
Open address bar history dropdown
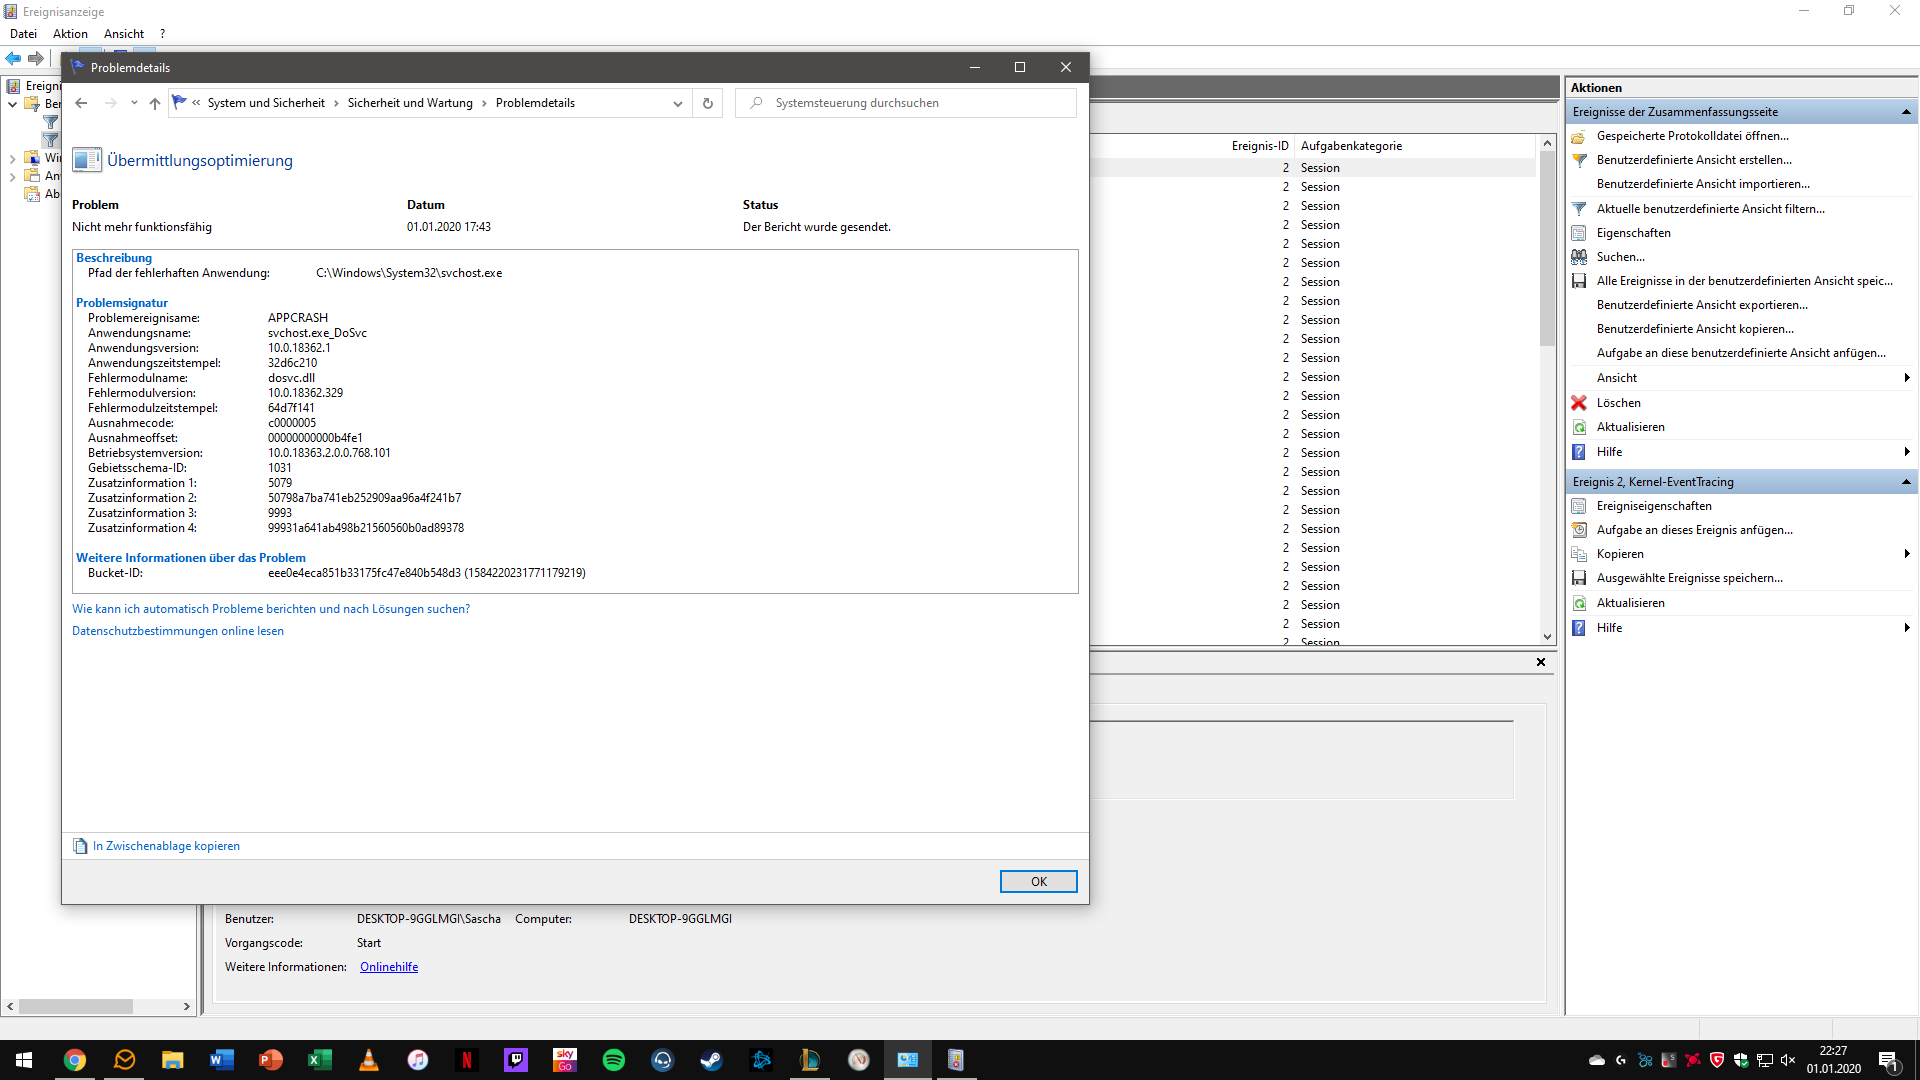click(x=678, y=103)
